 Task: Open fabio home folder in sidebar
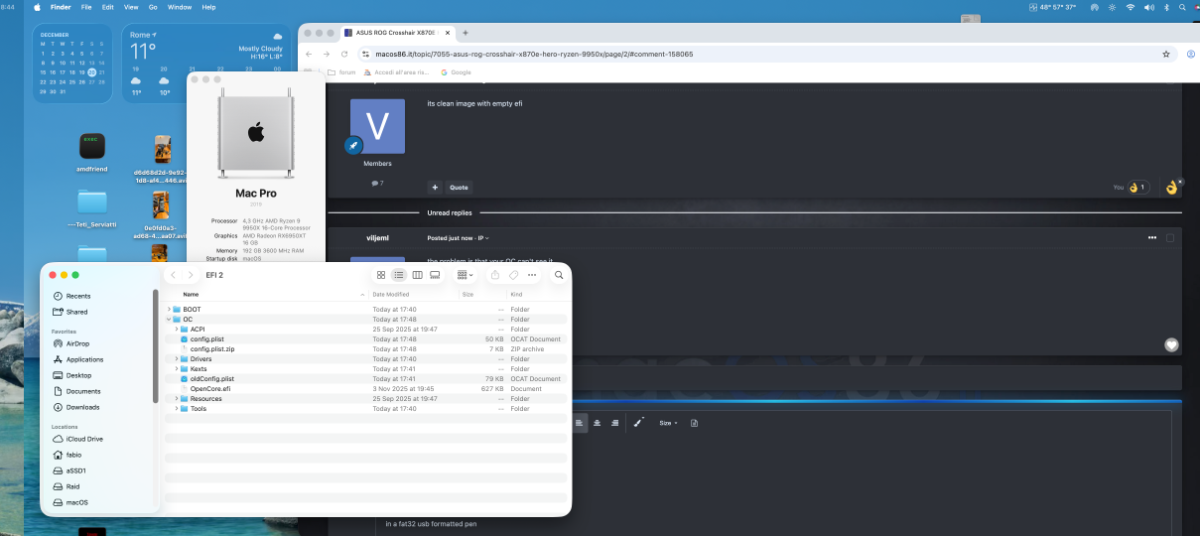[68, 455]
